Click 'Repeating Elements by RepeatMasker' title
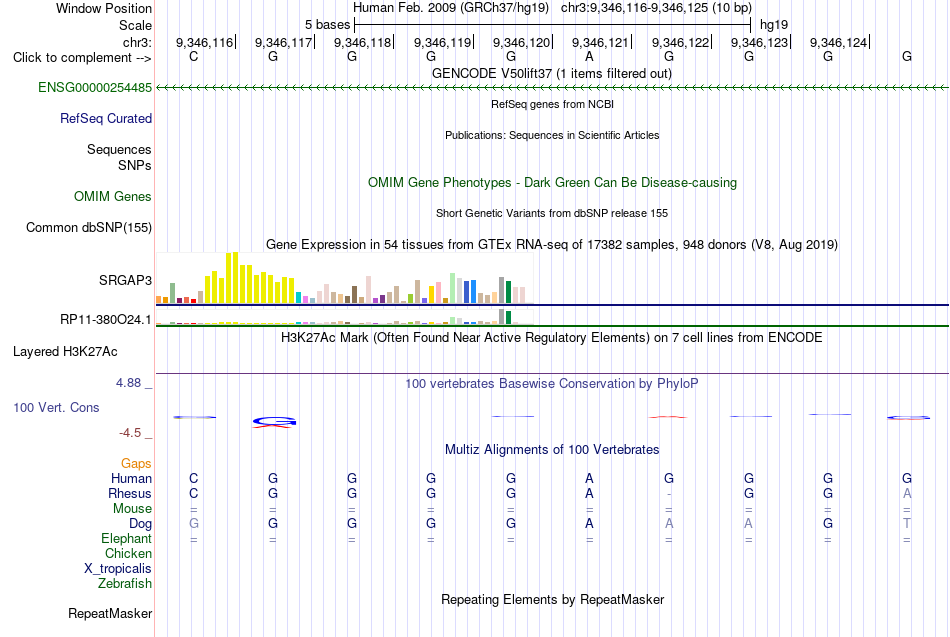The height and width of the screenshot is (637, 950). 552,600
